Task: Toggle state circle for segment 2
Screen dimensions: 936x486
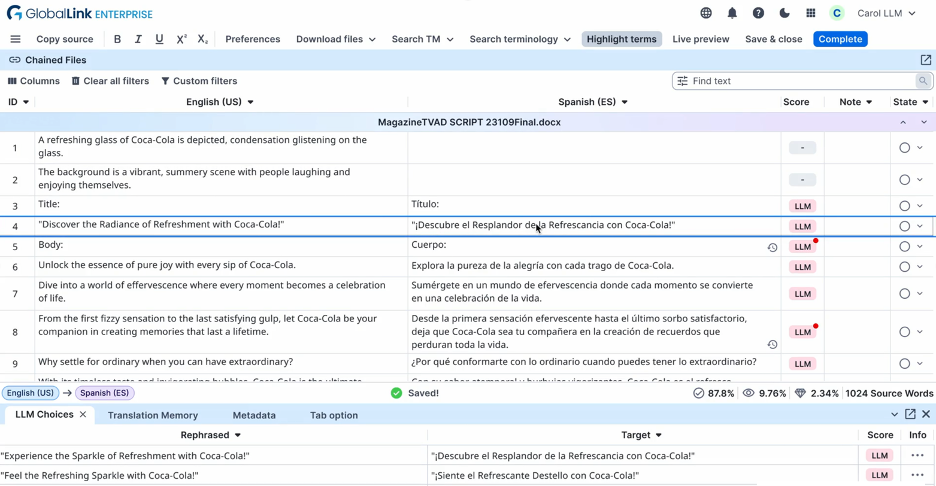Action: click(904, 180)
